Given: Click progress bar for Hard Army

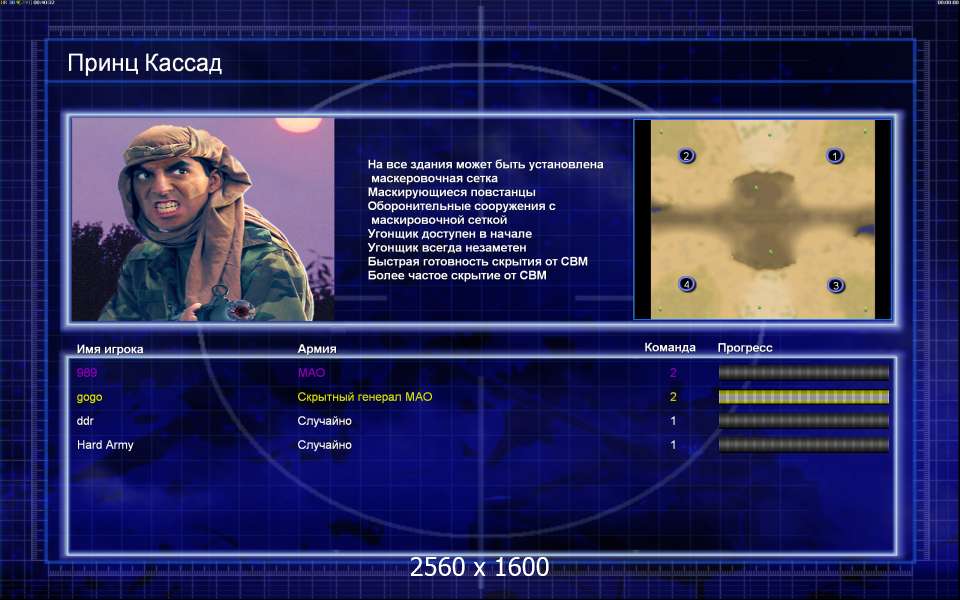Looking at the screenshot, I should click(x=803, y=444).
